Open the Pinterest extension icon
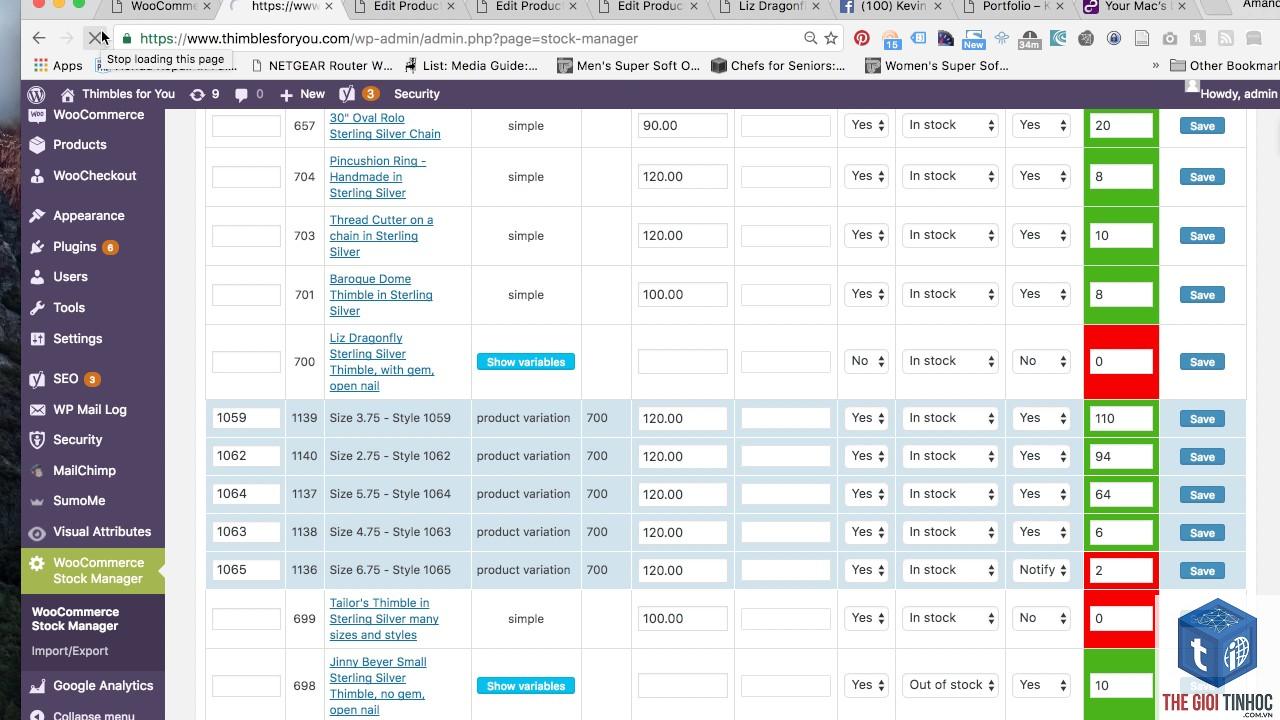 pos(862,39)
